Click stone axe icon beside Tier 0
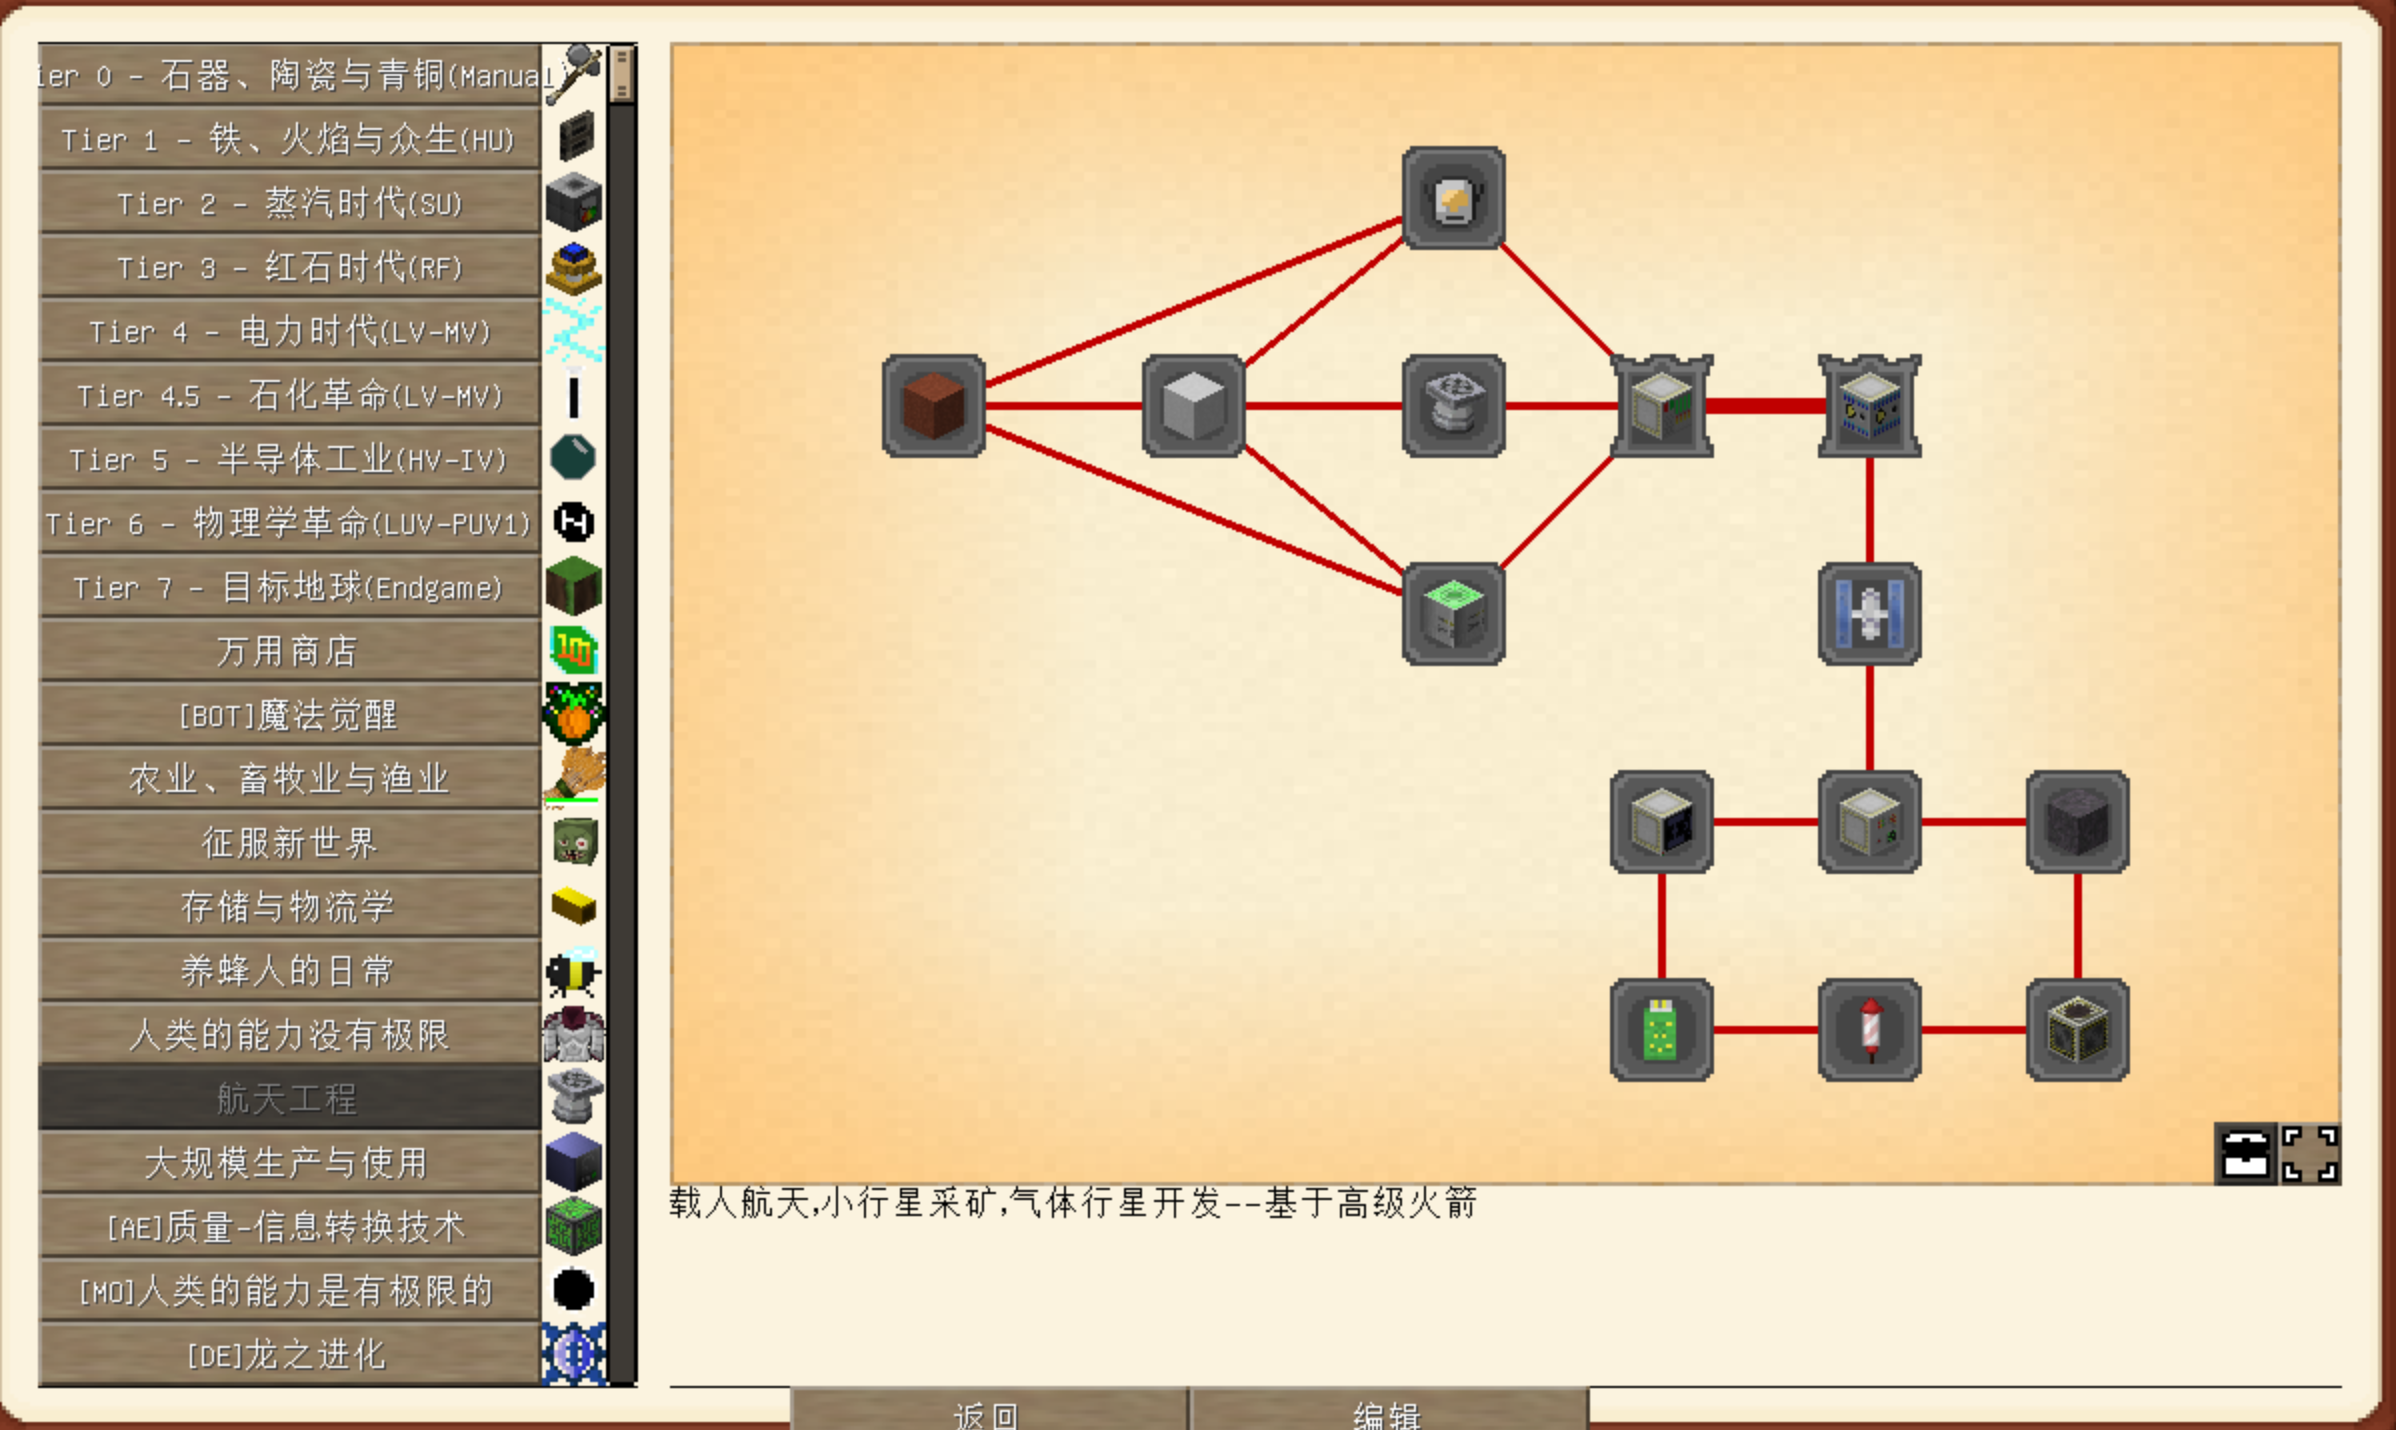Image resolution: width=2396 pixels, height=1430 pixels. 574,74
